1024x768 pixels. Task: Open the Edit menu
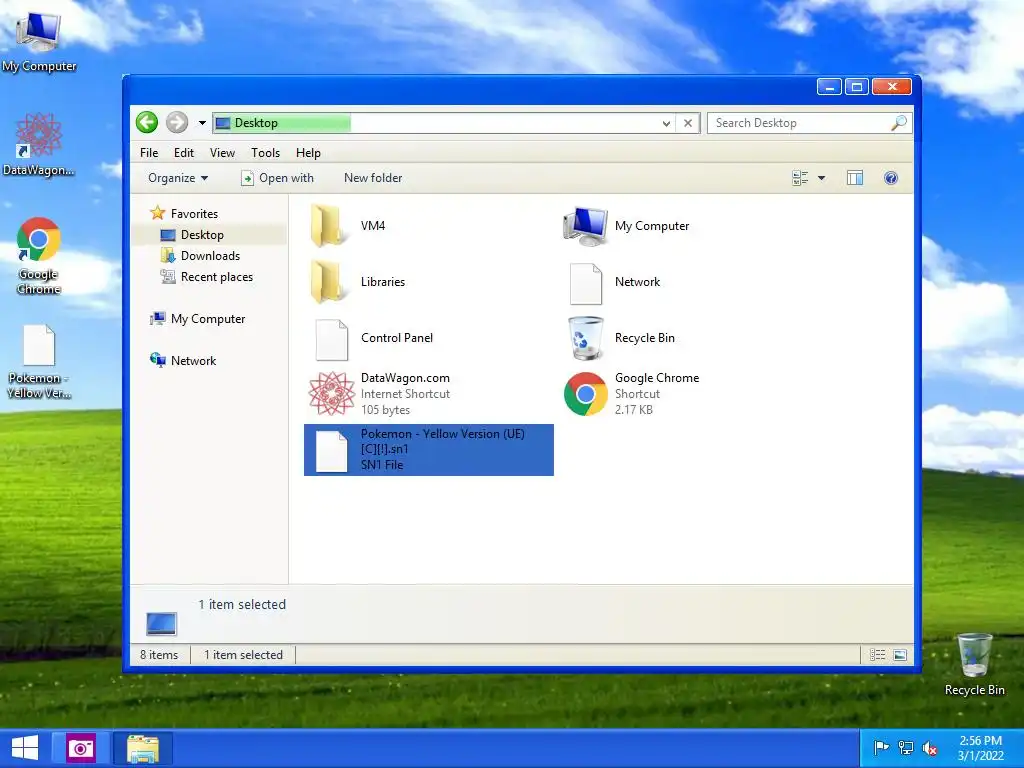pyautogui.click(x=184, y=153)
